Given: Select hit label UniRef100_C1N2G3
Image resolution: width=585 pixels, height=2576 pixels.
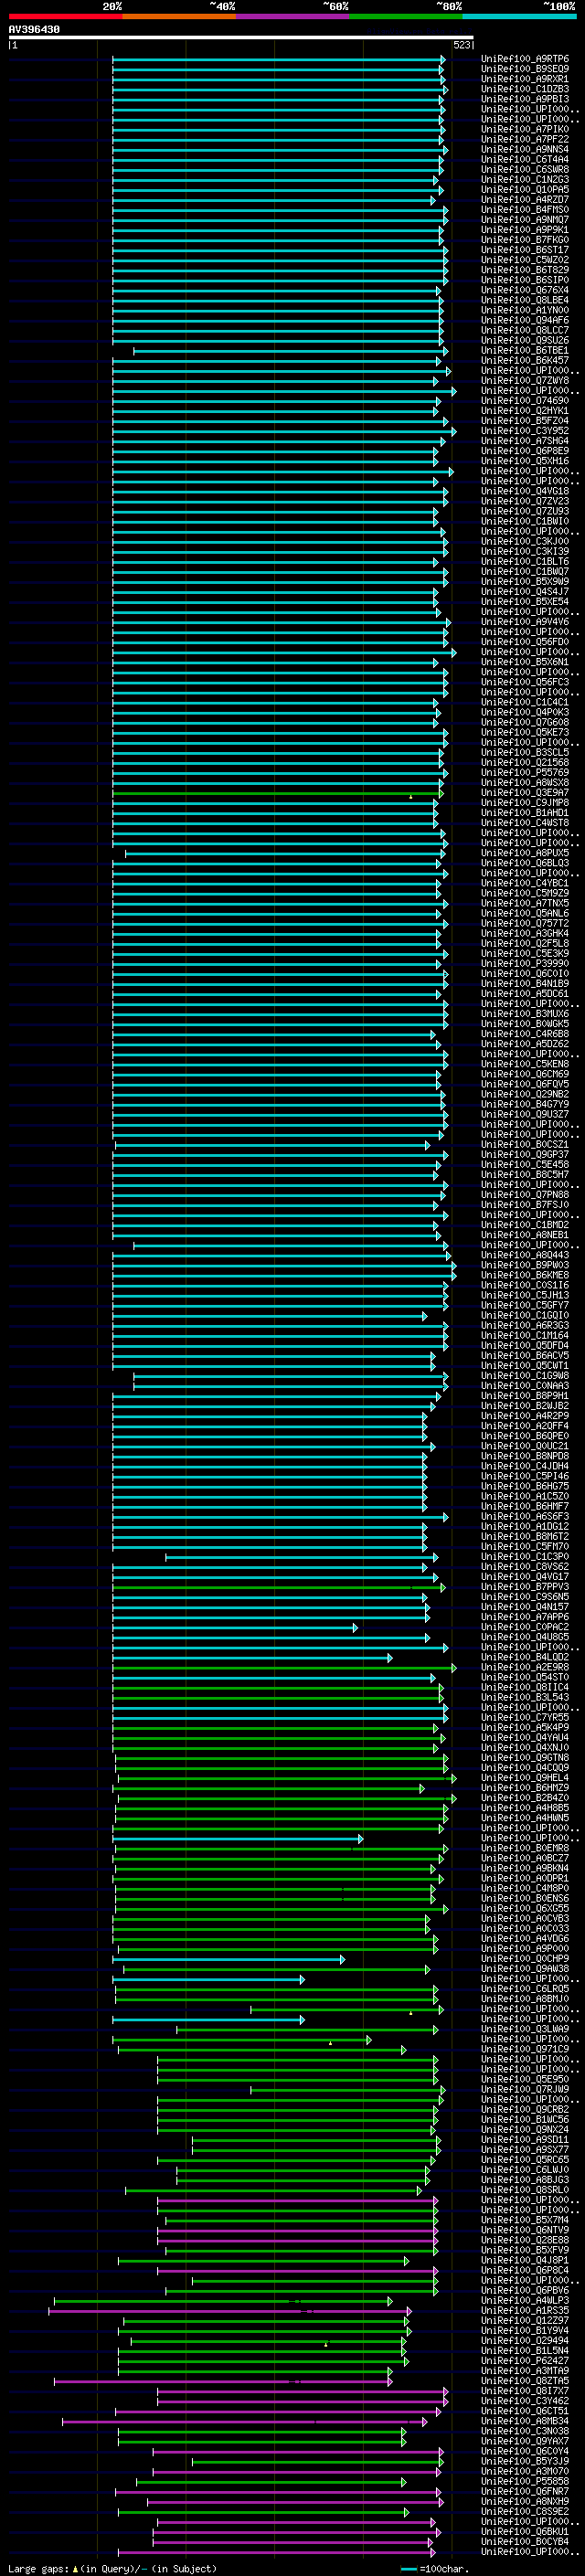Looking at the screenshot, I should coord(525,179).
